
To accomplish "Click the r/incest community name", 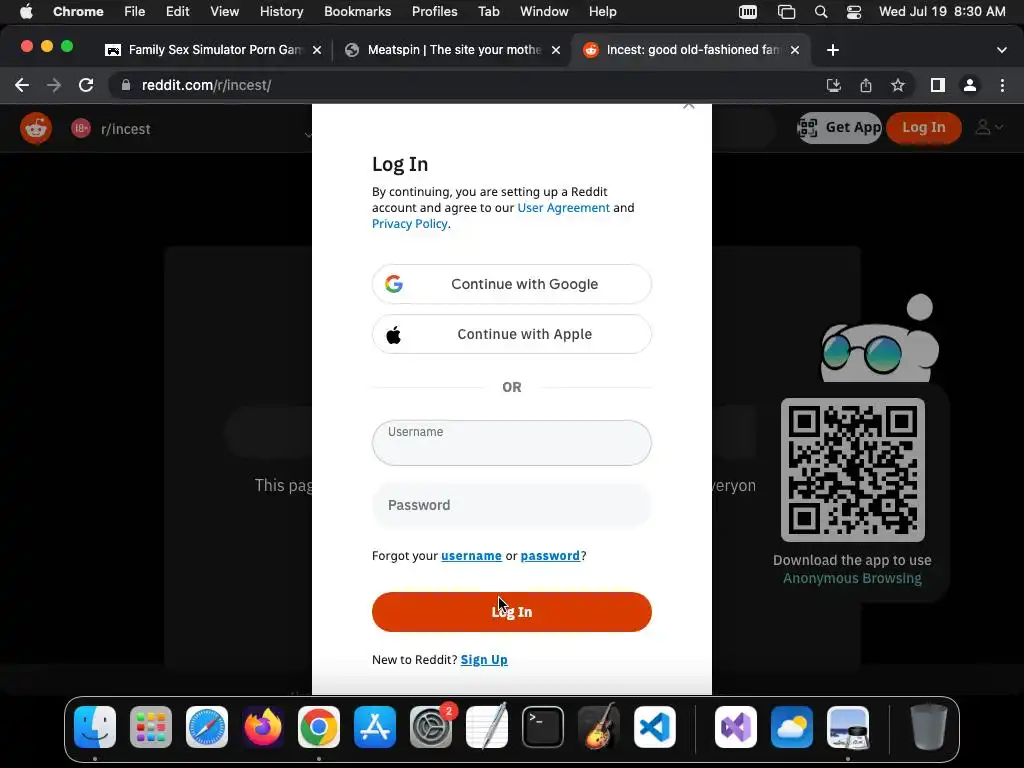I will click(x=125, y=129).
